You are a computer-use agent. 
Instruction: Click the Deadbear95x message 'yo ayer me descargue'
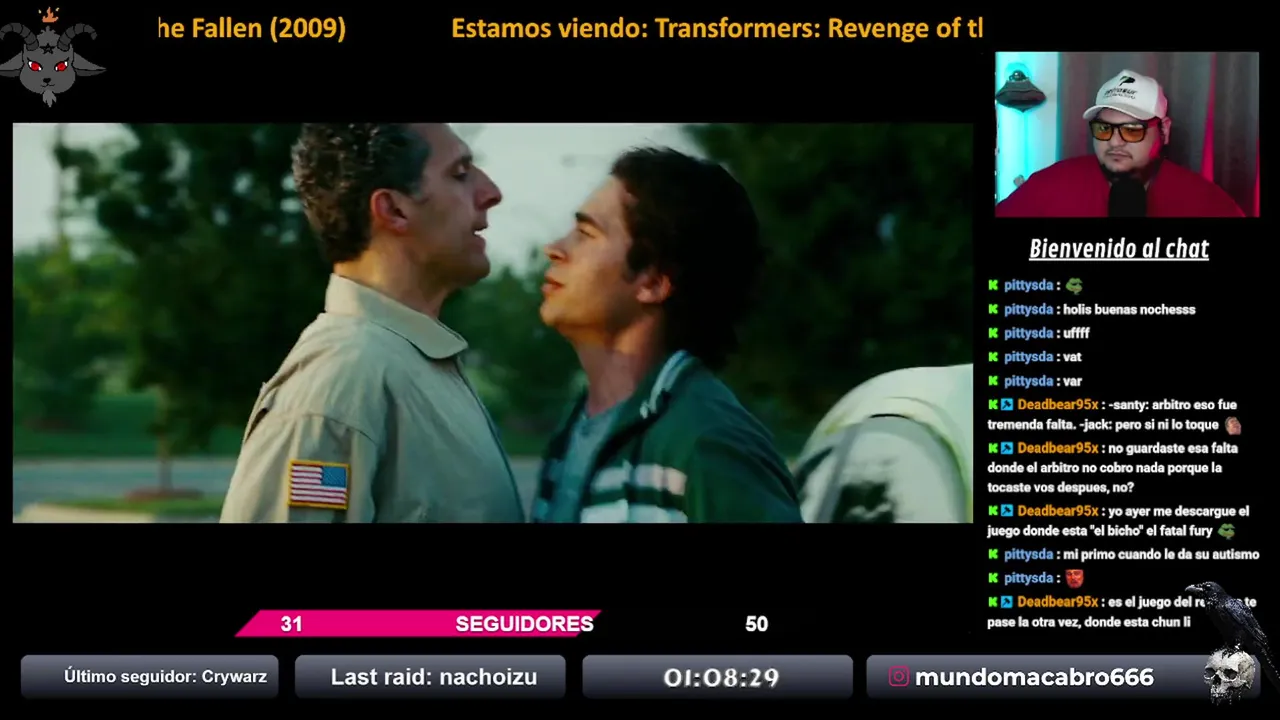click(x=1118, y=521)
